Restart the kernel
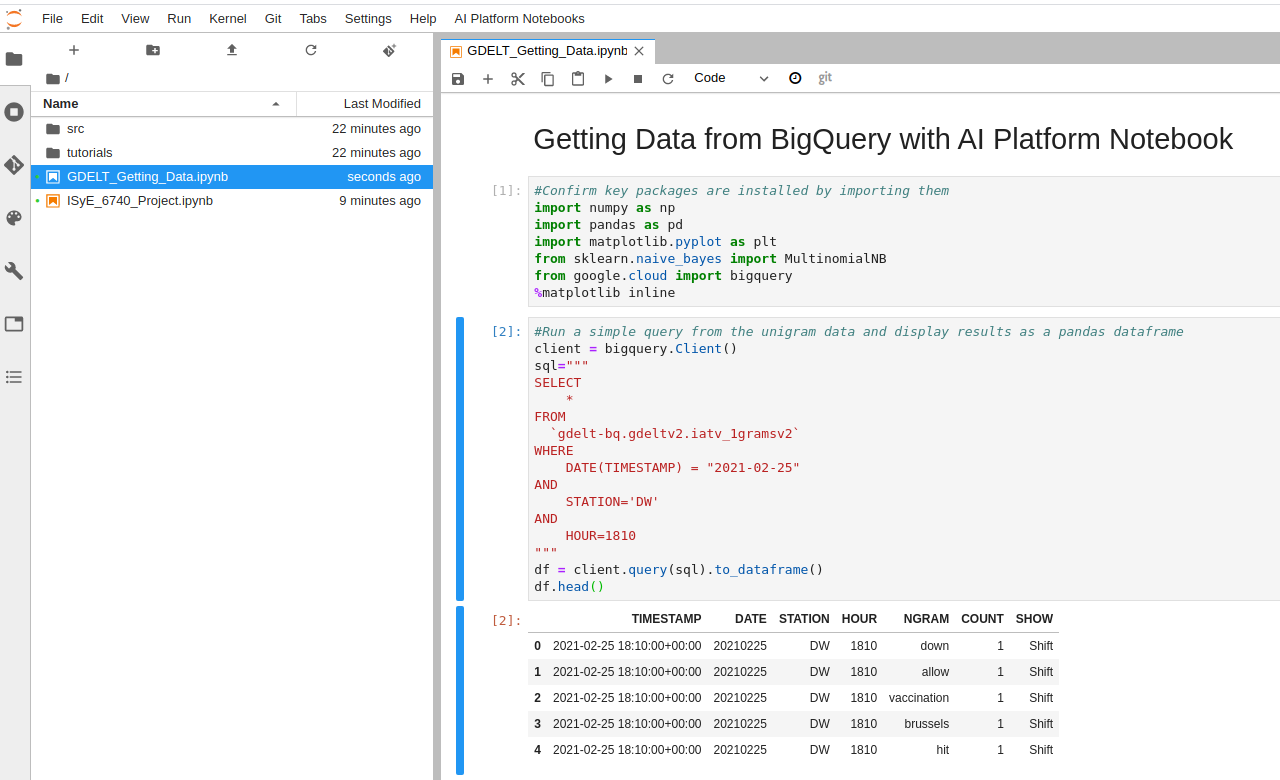Image resolution: width=1280 pixels, height=780 pixels. click(668, 78)
